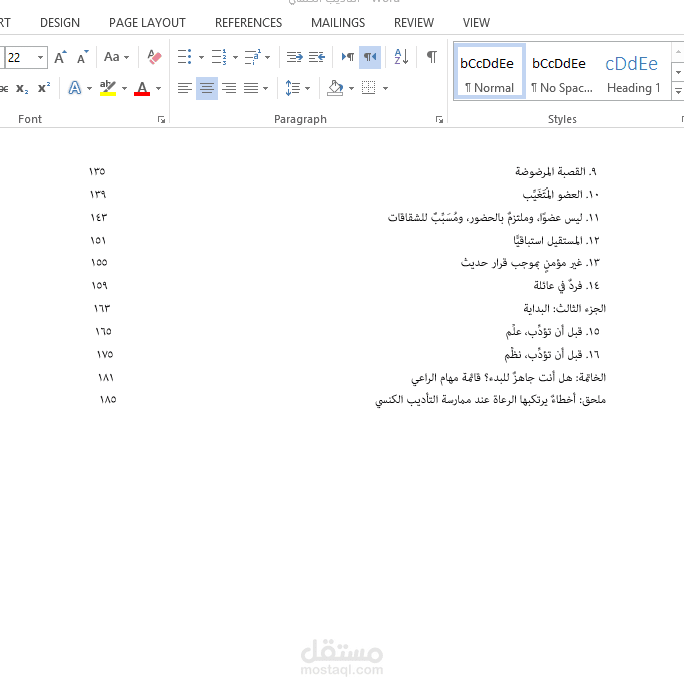Sort the selected text A to Z
This screenshot has width=684, height=691.
point(401,57)
